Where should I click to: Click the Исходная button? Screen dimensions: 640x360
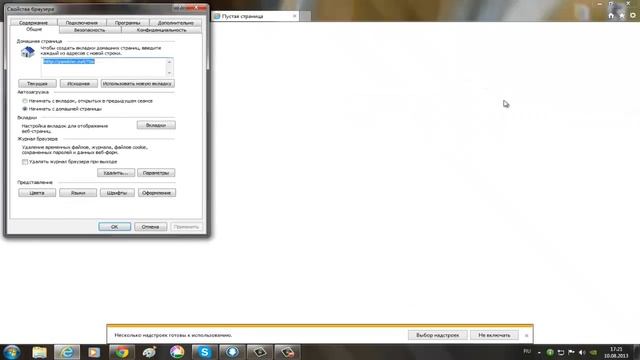[x=78, y=84]
